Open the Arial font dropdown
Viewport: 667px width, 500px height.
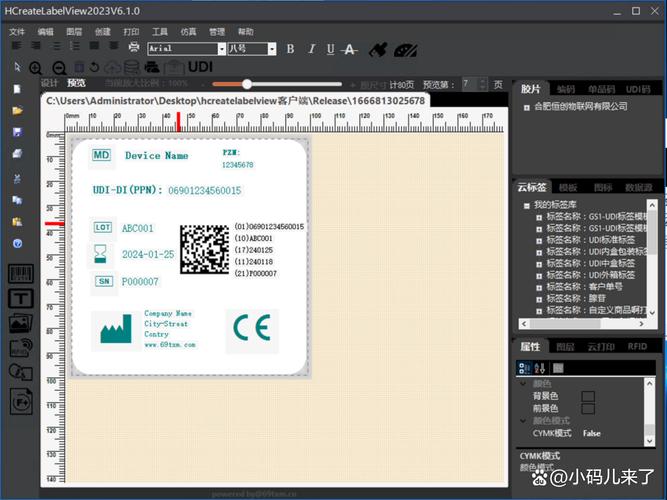point(222,49)
